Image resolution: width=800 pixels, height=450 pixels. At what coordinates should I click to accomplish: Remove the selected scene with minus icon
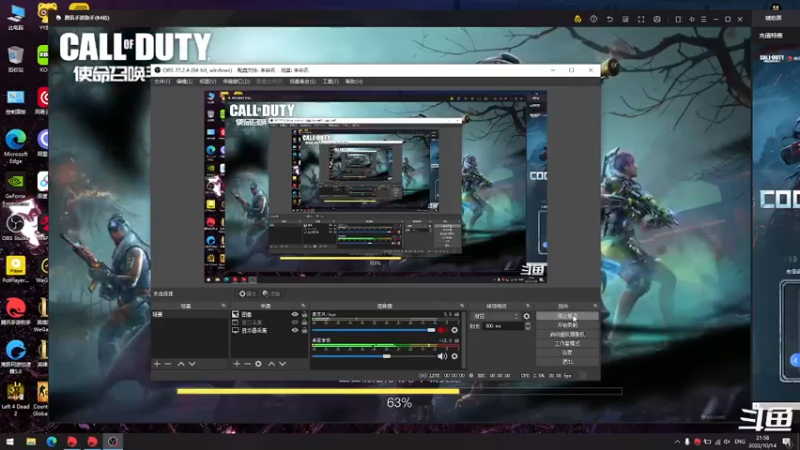pos(168,364)
